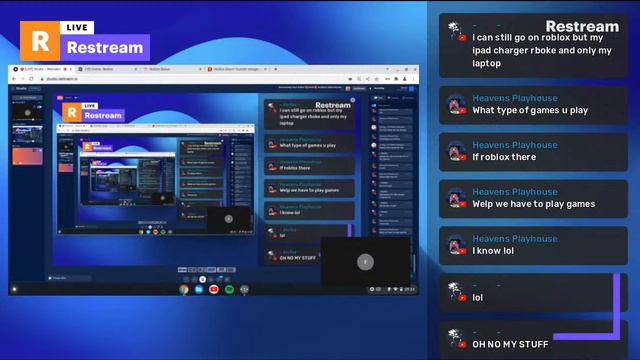Click 'What type of games u play' message
The height and width of the screenshot is (360, 640).
click(x=533, y=105)
